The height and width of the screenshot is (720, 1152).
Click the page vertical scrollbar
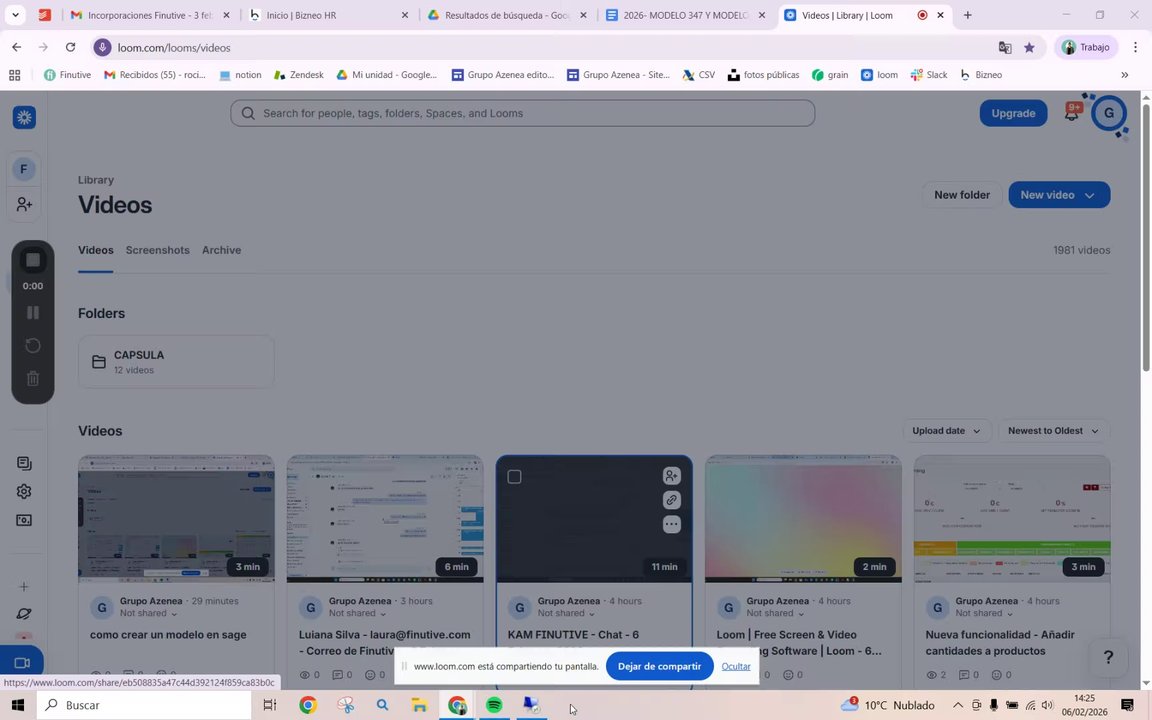(x=1145, y=237)
